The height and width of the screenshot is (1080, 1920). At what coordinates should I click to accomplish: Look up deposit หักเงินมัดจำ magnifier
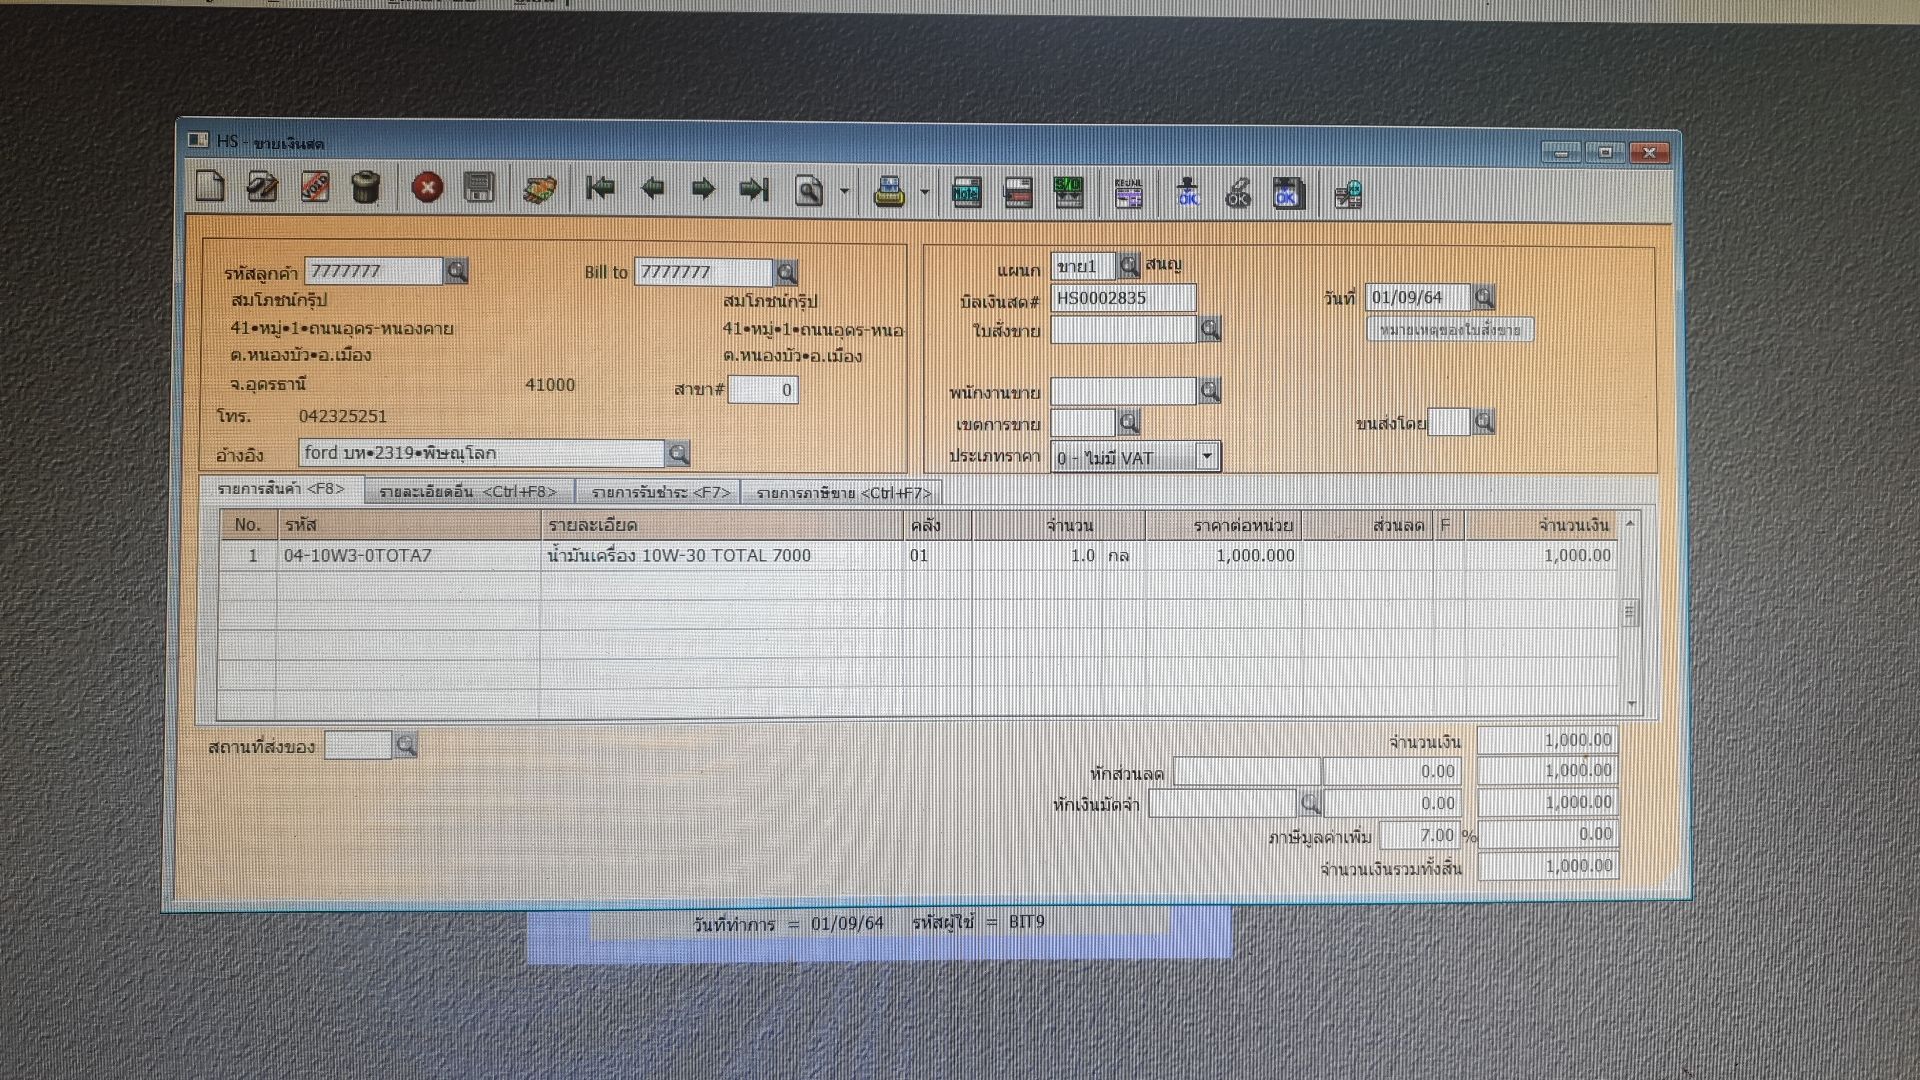[x=1310, y=803]
